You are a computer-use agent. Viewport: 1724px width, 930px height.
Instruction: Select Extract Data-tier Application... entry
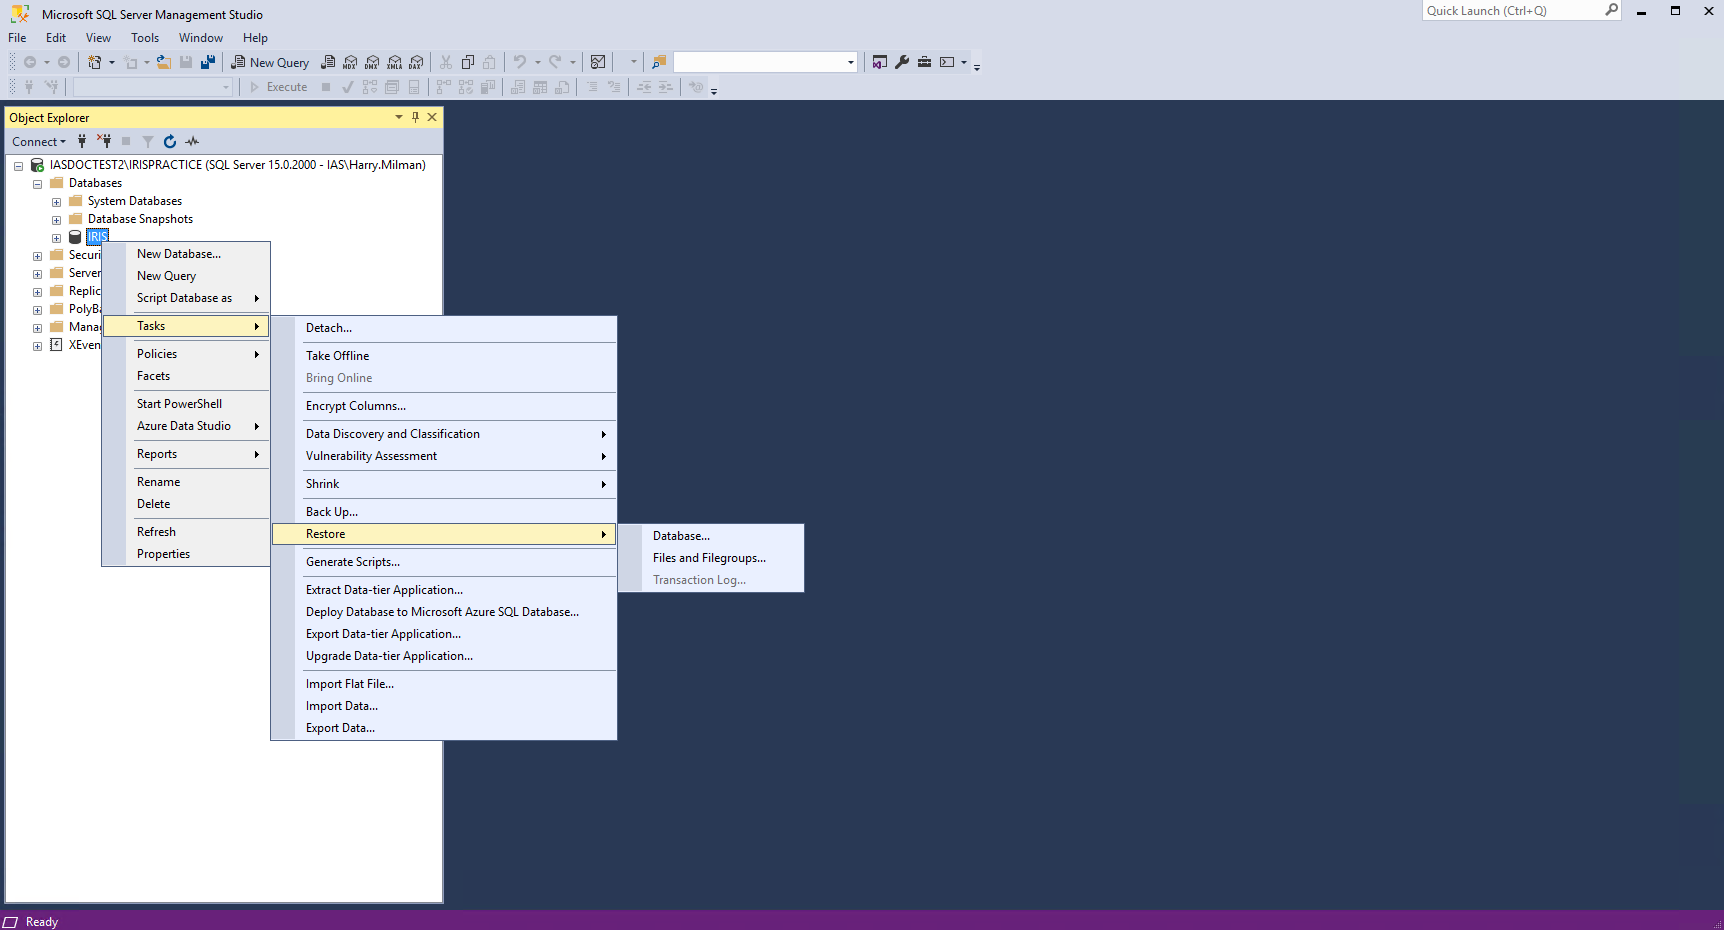[444, 590]
